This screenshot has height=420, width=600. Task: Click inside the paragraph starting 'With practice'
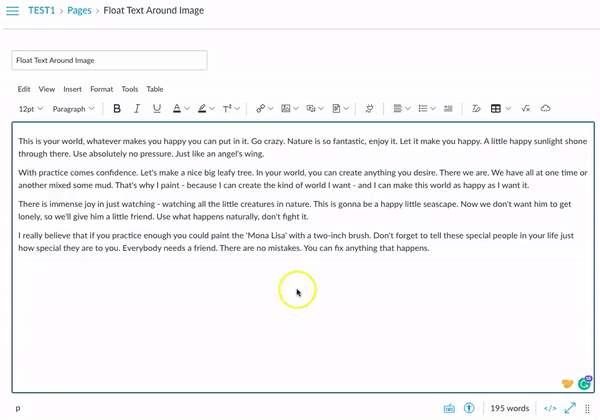(x=303, y=179)
